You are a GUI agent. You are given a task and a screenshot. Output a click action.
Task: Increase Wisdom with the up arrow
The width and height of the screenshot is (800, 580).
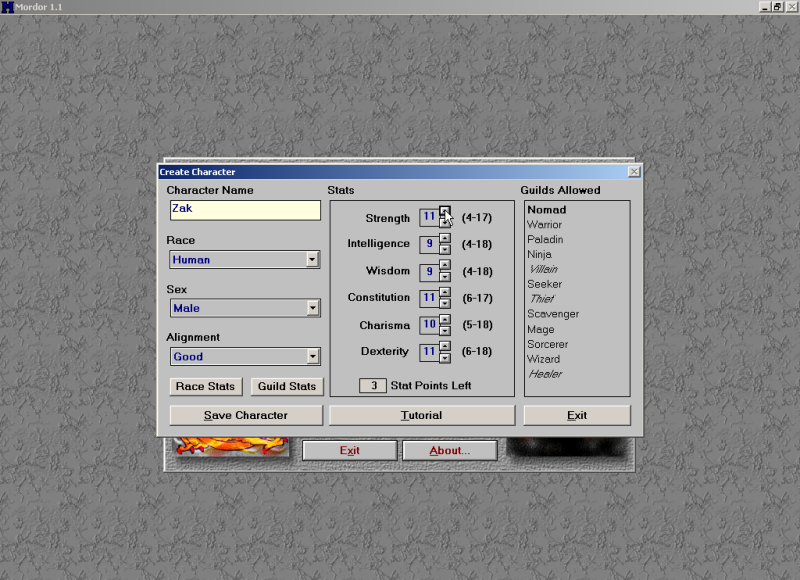[445, 265]
